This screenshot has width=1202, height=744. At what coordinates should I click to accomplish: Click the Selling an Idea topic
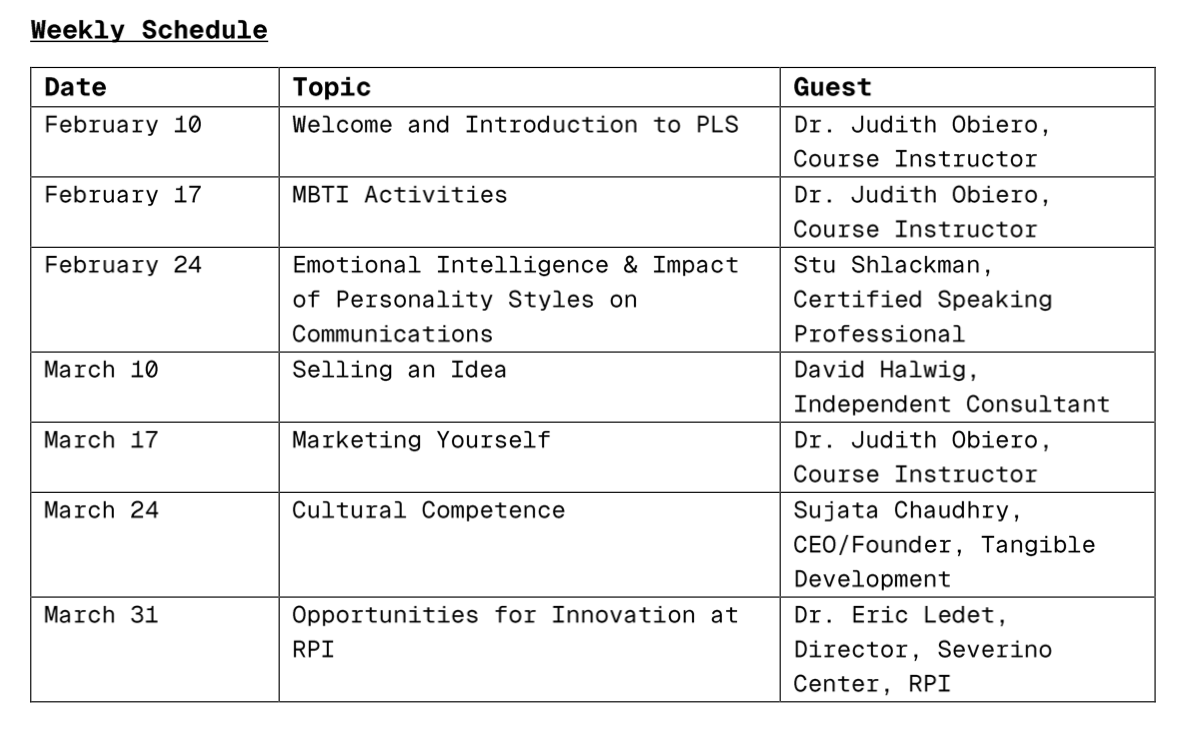pos(399,370)
